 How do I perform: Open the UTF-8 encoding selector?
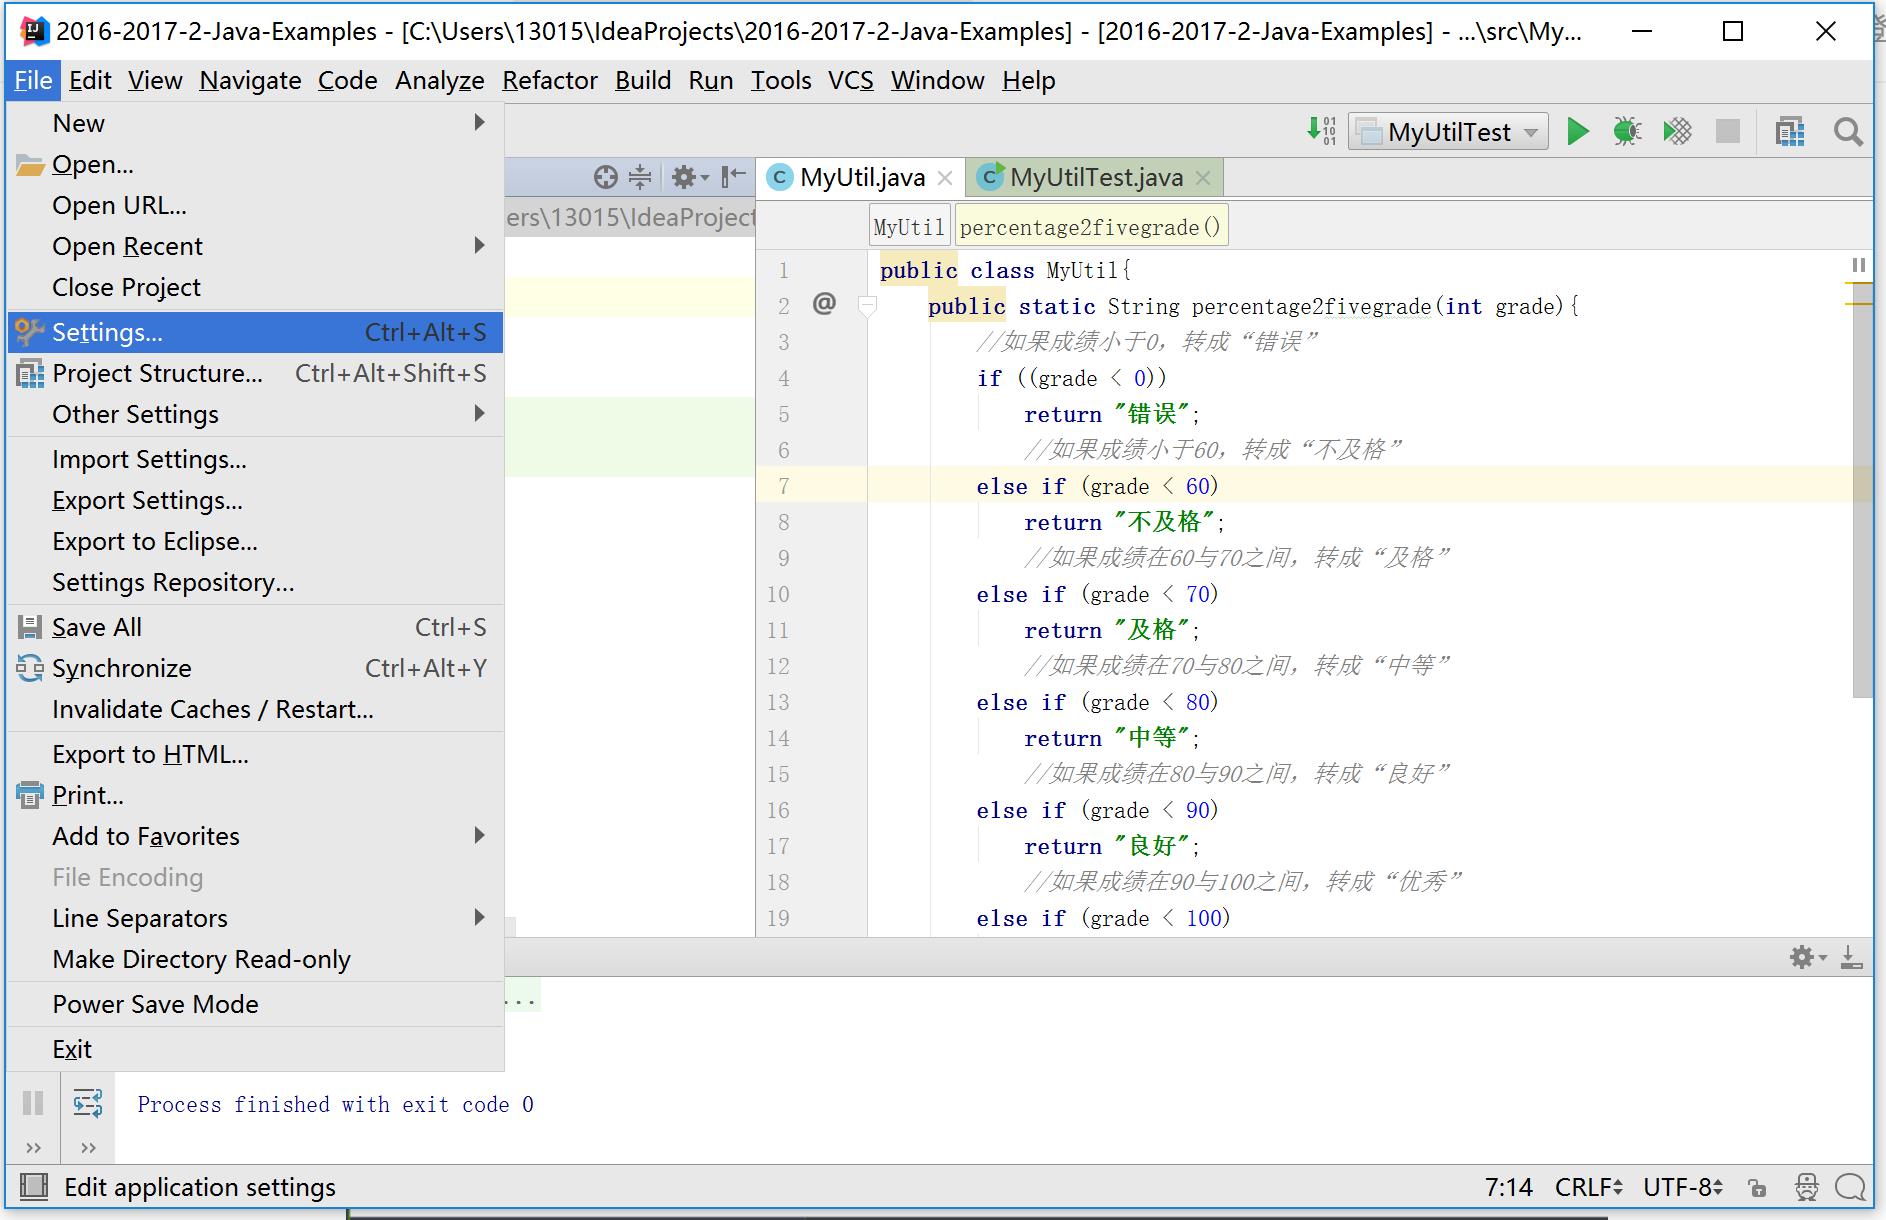click(x=1684, y=1187)
